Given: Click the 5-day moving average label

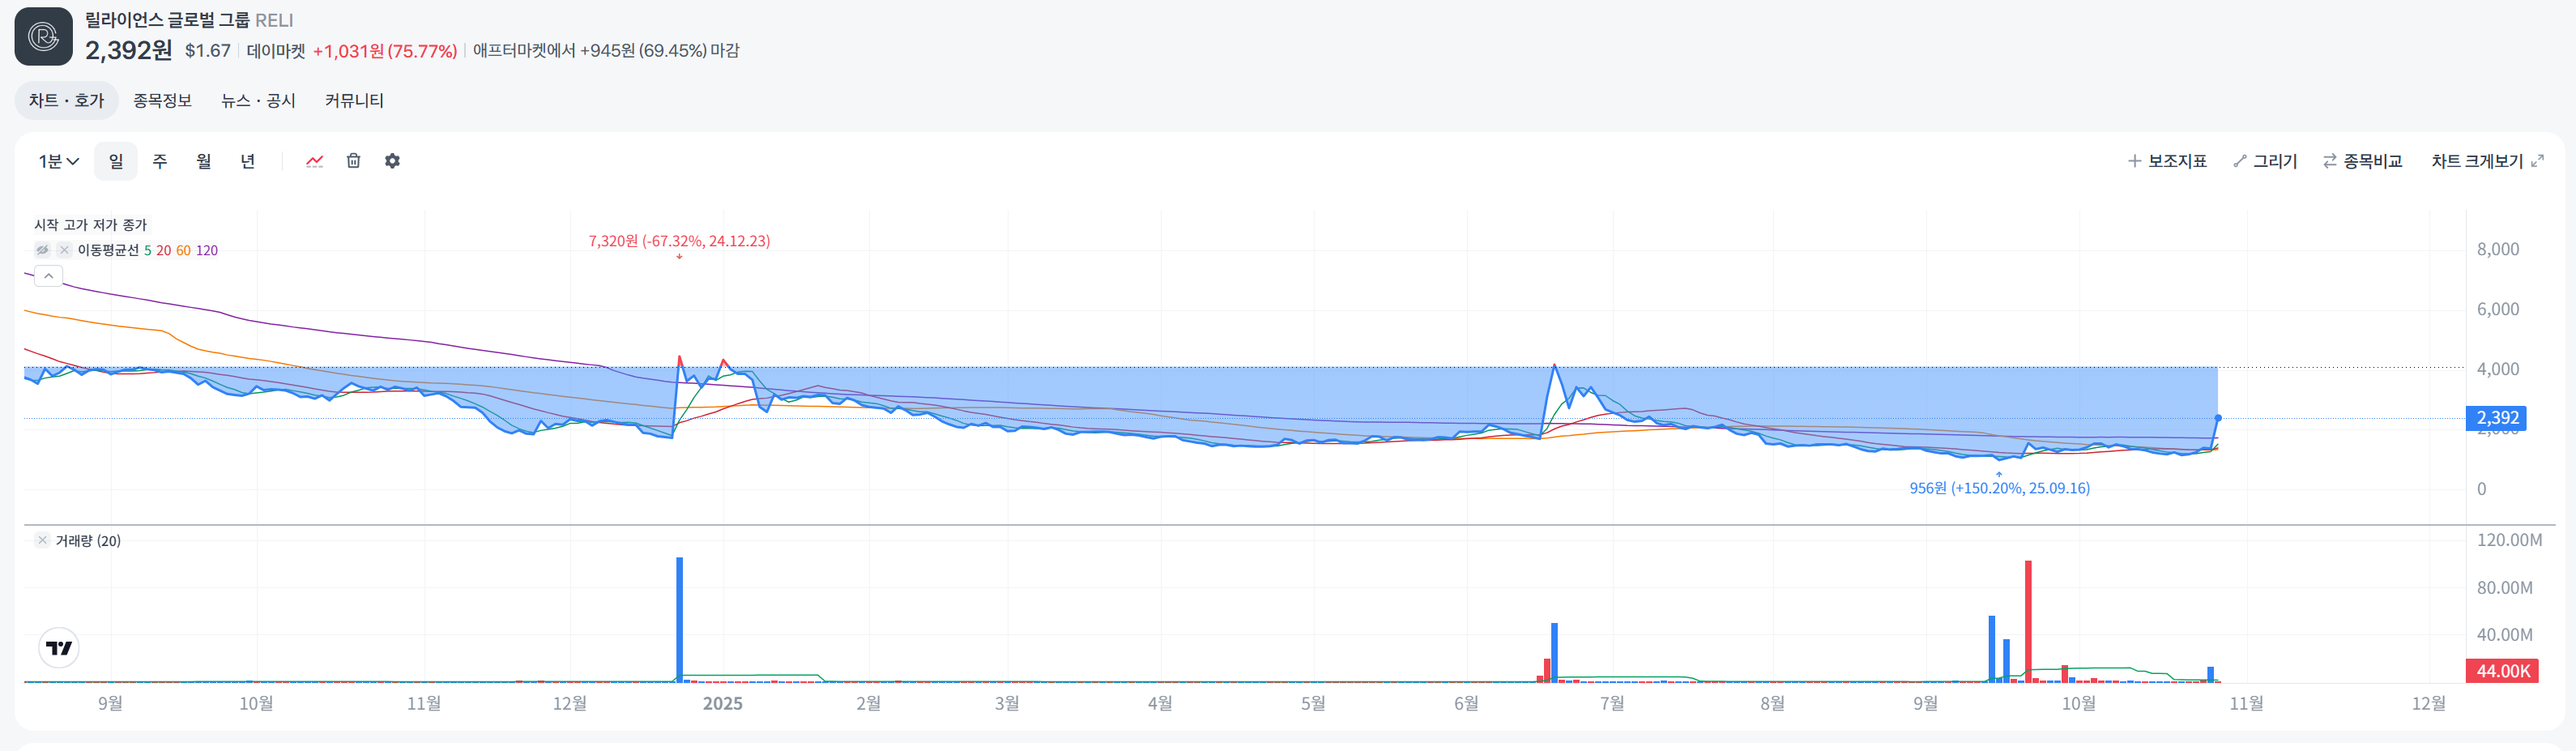Looking at the screenshot, I should pos(147,251).
